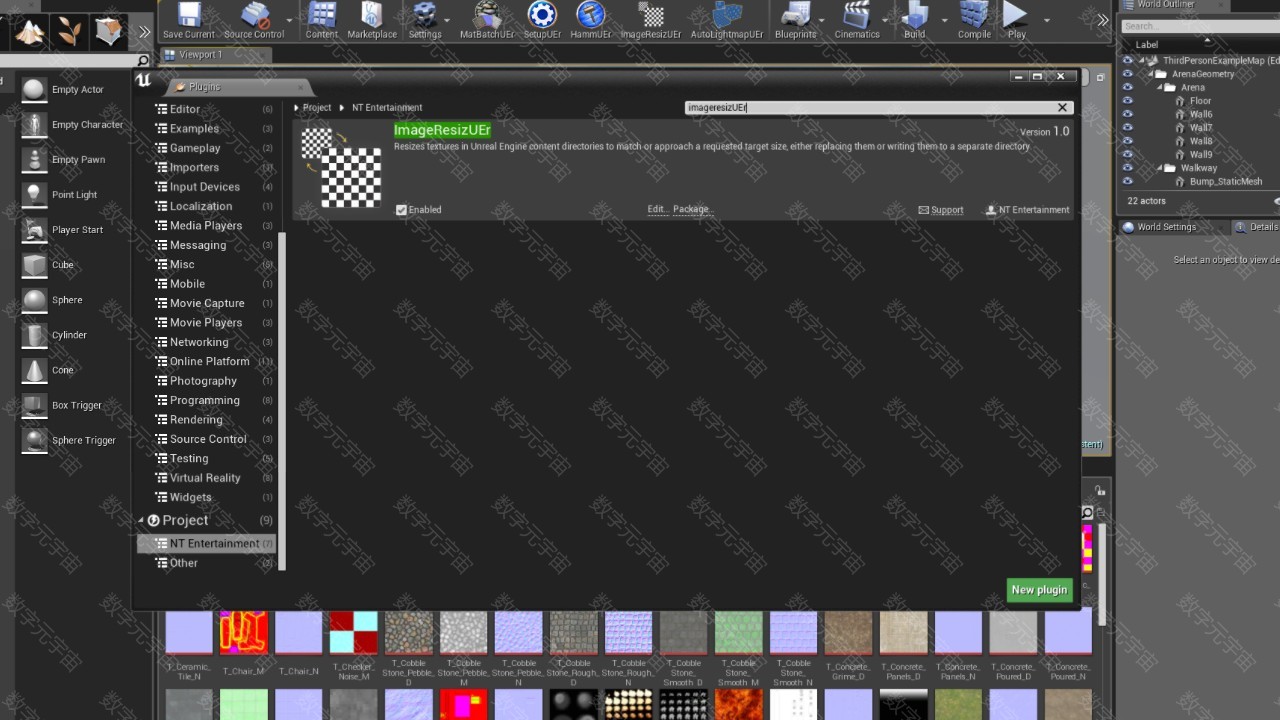This screenshot has width=1280, height=720.
Task: Clear the plugin search box with X
Action: coord(1062,108)
